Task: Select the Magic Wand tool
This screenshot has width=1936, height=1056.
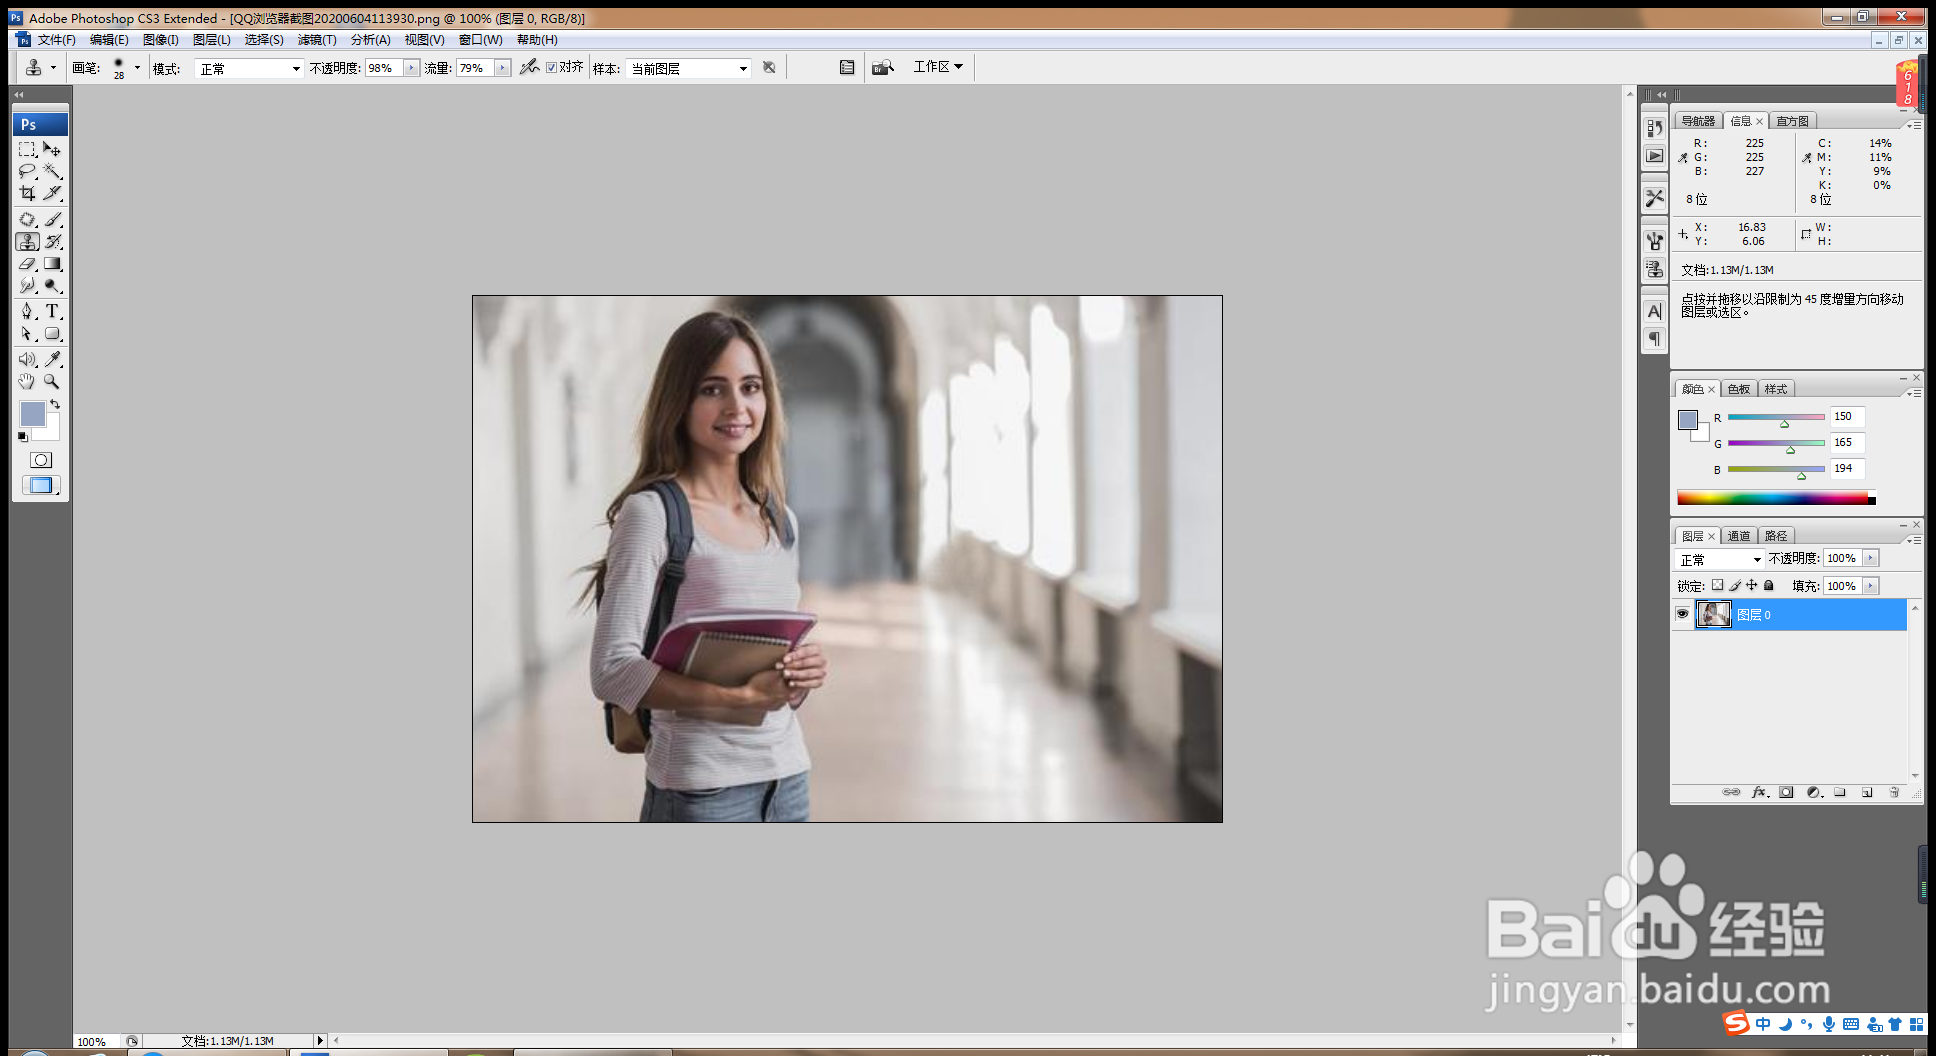Action: [x=53, y=171]
